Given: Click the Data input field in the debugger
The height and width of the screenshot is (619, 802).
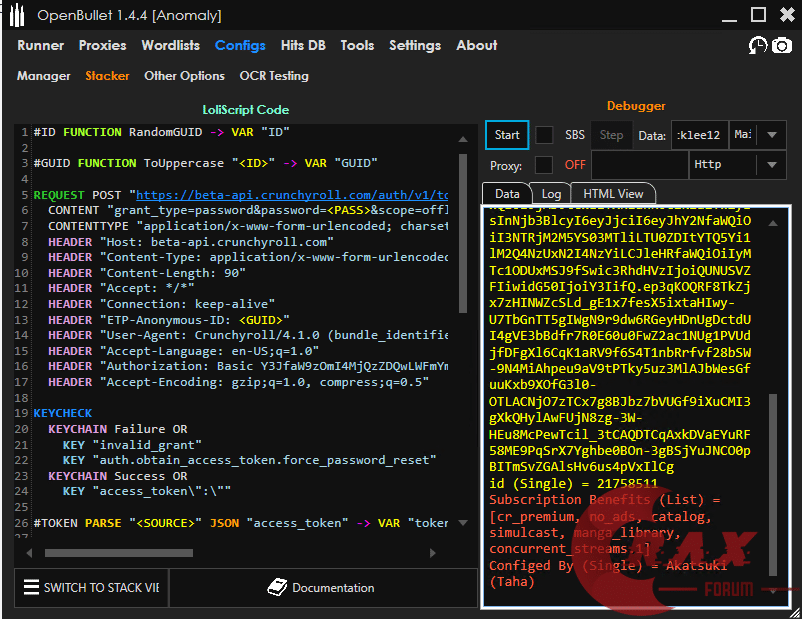Looking at the screenshot, I should pyautogui.click(x=700, y=135).
